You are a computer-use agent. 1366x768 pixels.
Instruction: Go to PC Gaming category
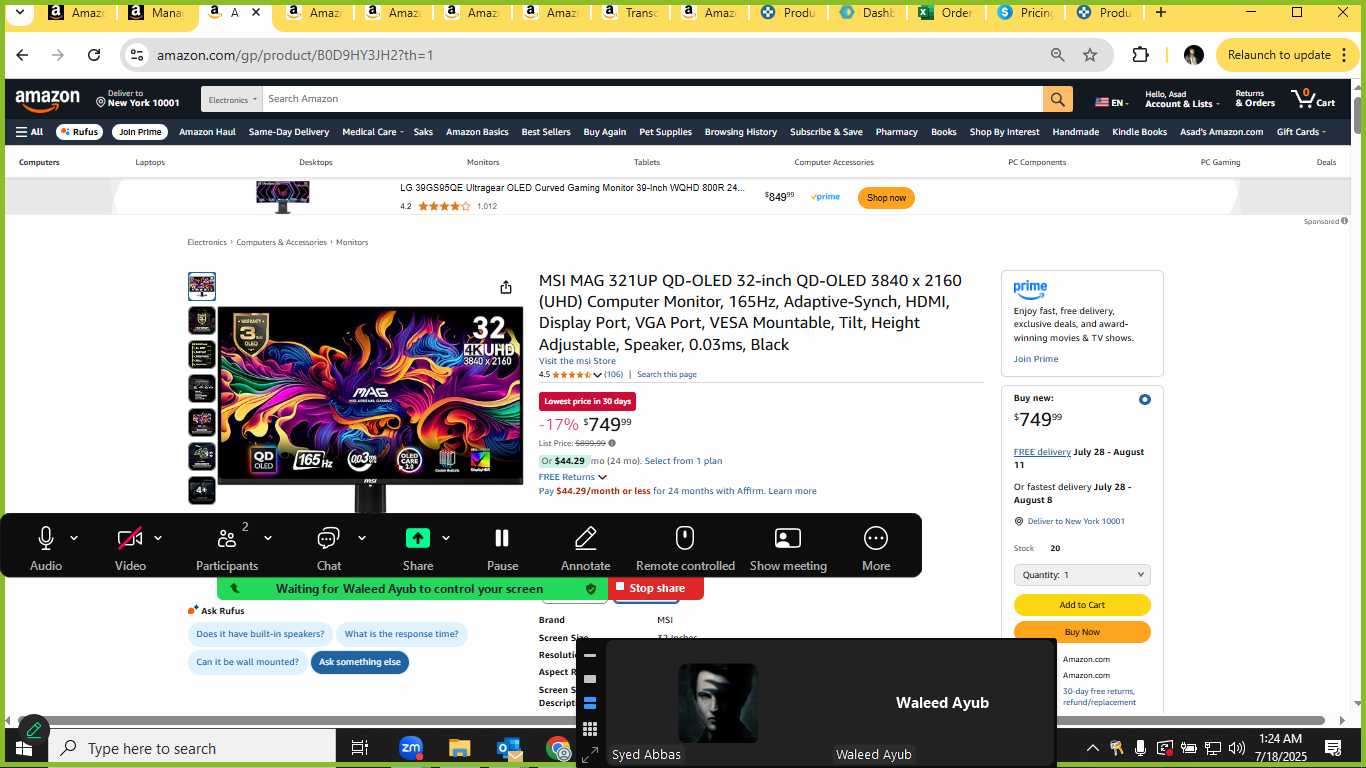1220,162
